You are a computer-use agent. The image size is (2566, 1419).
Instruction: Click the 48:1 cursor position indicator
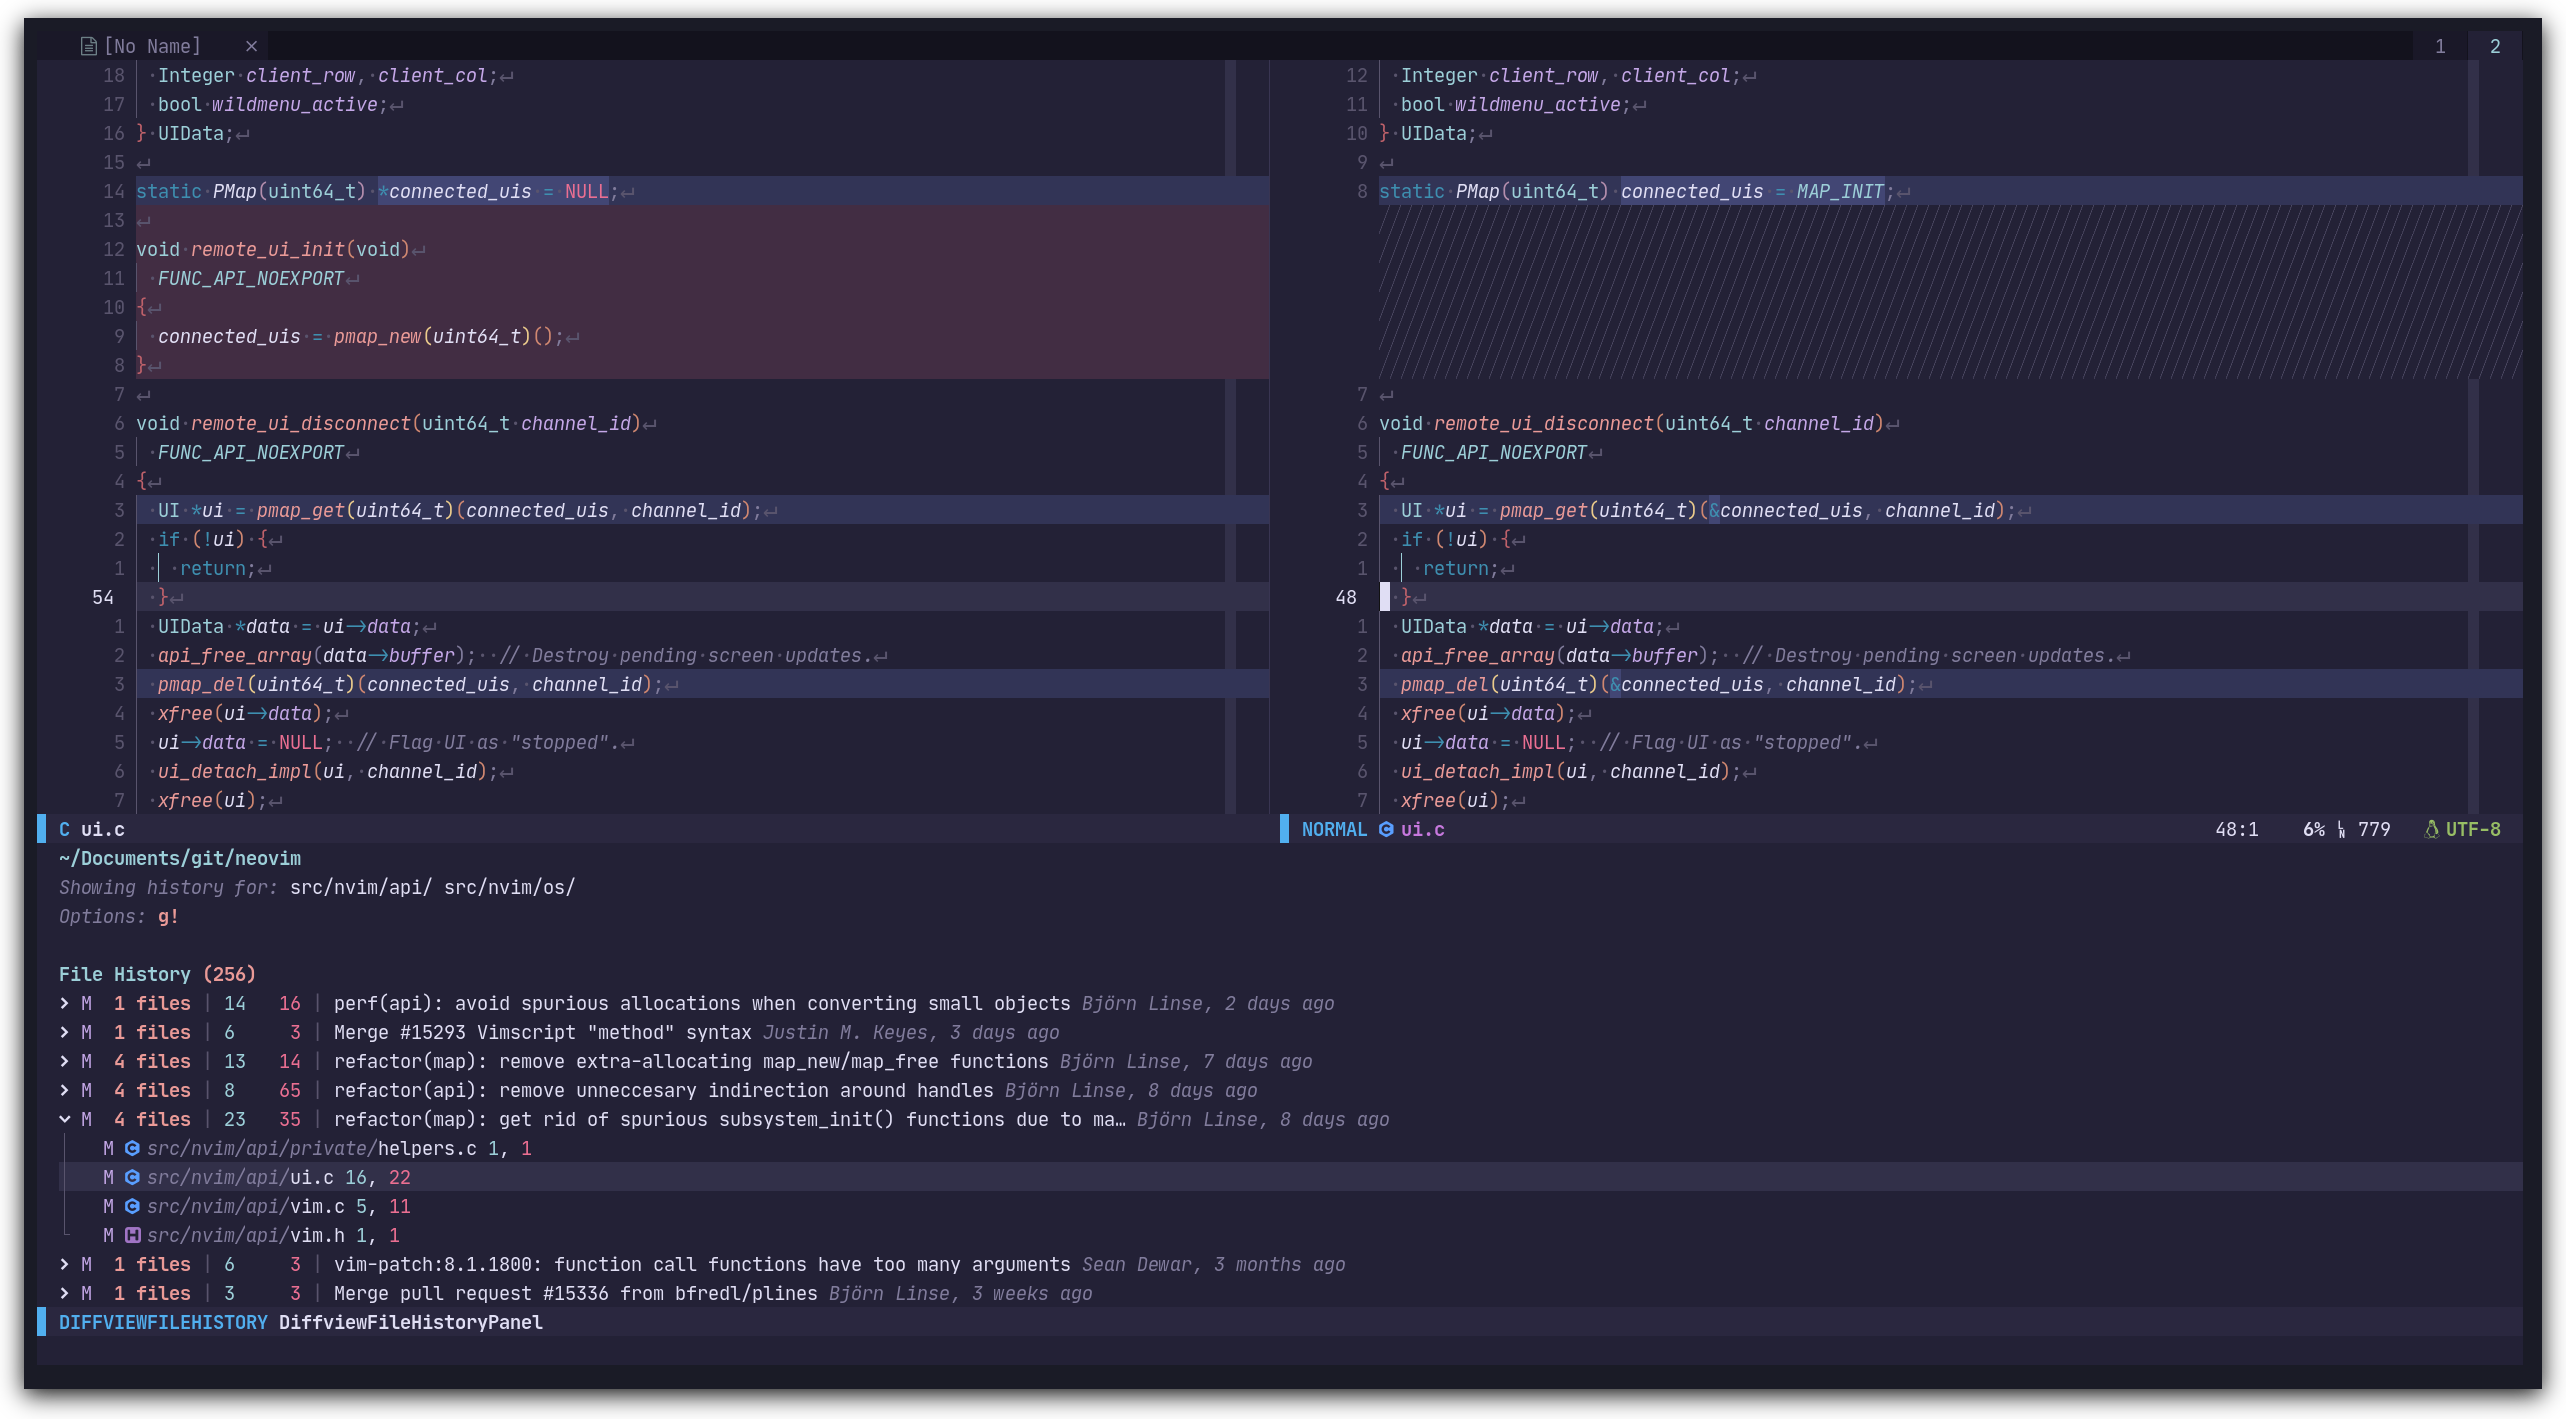point(2236,829)
